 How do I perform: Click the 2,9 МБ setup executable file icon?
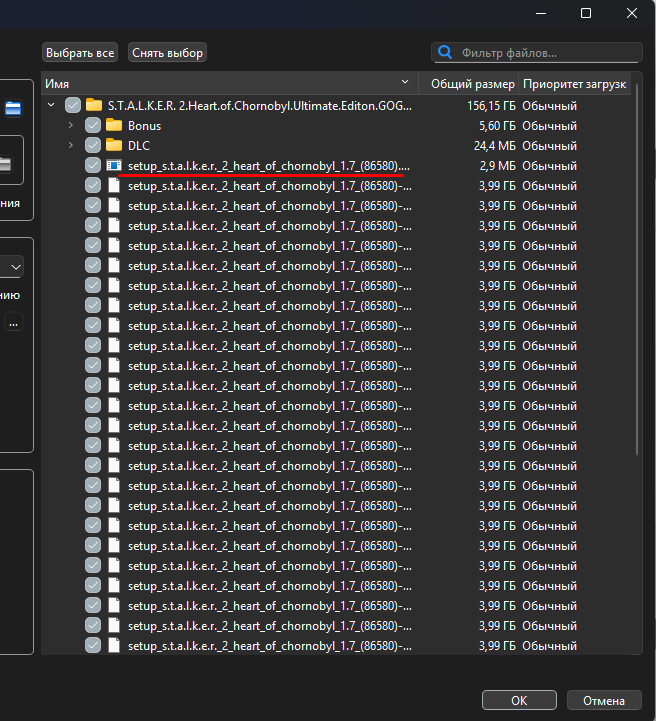114,165
